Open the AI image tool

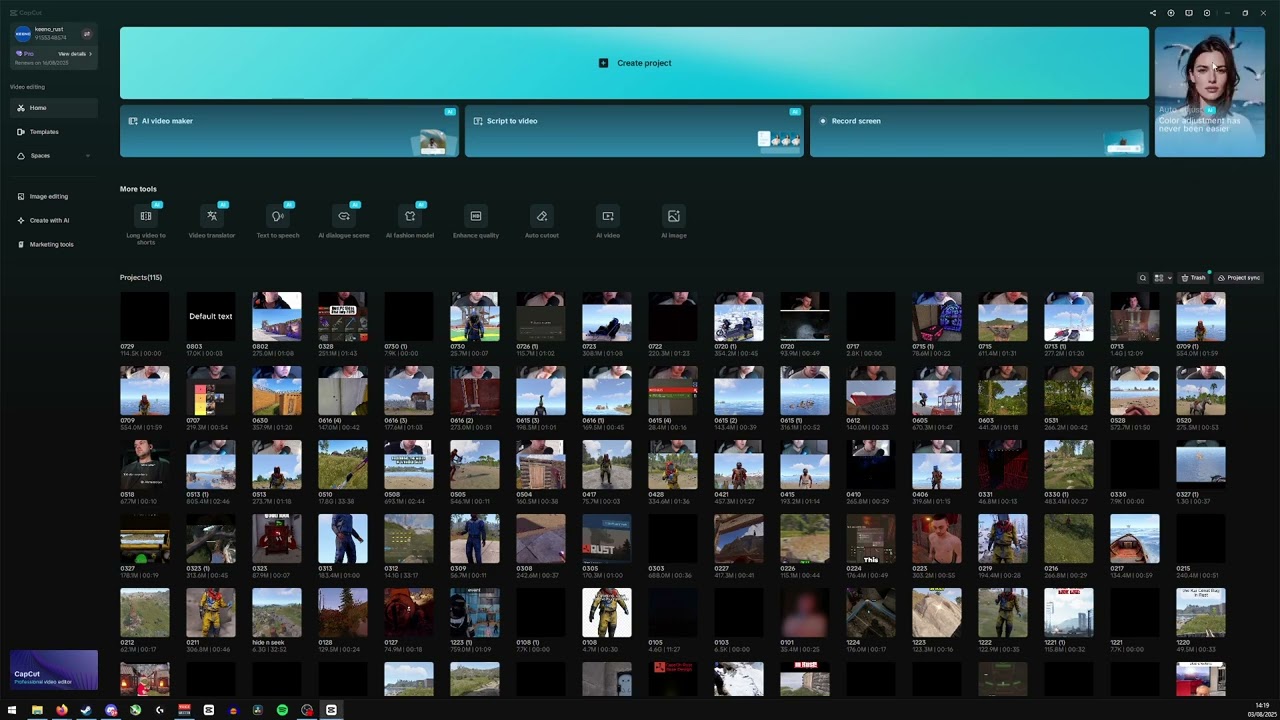tap(674, 221)
